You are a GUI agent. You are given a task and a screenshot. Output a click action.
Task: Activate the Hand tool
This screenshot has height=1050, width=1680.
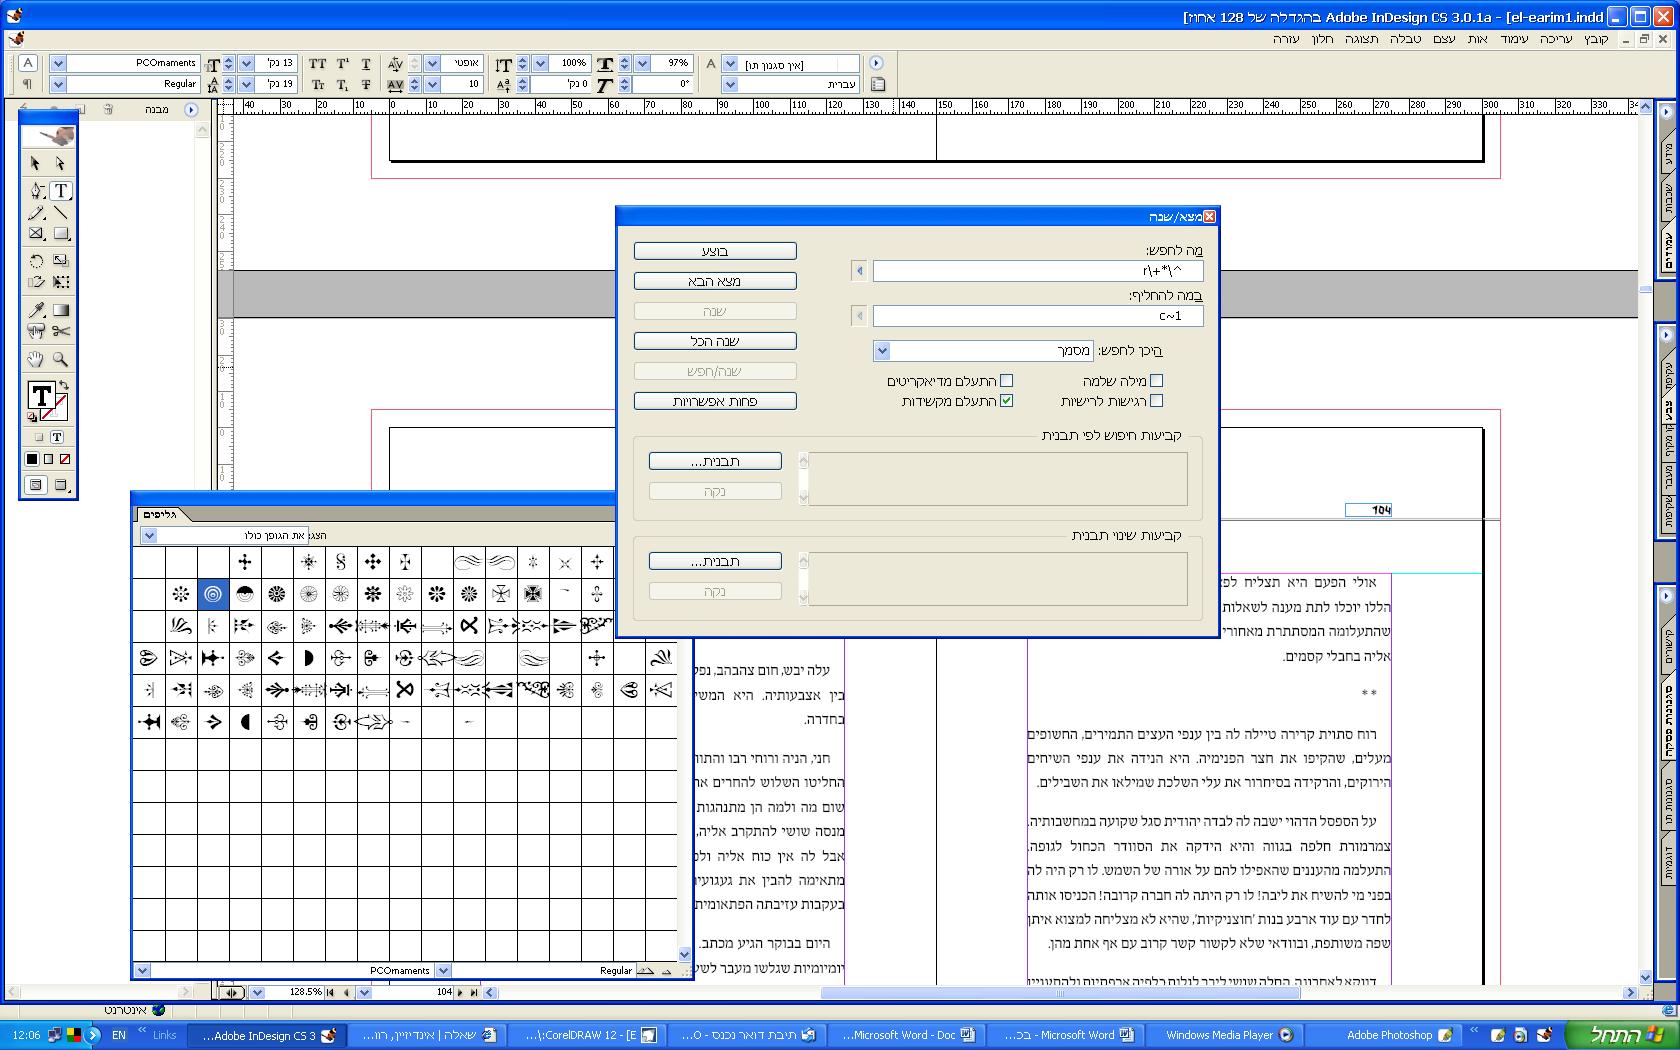(x=36, y=359)
